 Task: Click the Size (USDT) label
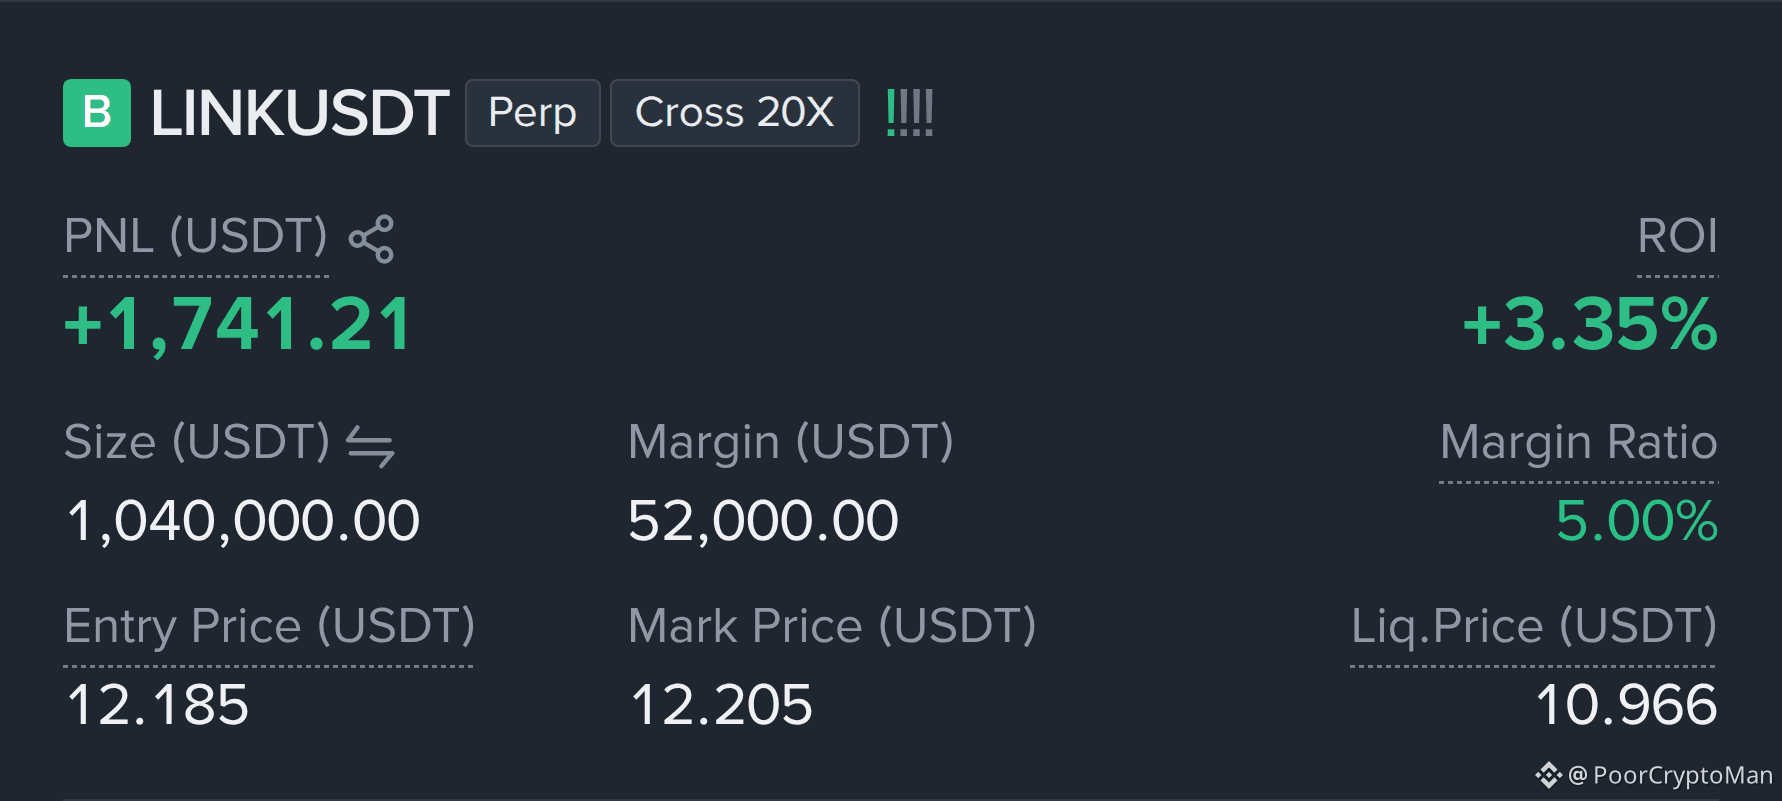click(x=197, y=443)
